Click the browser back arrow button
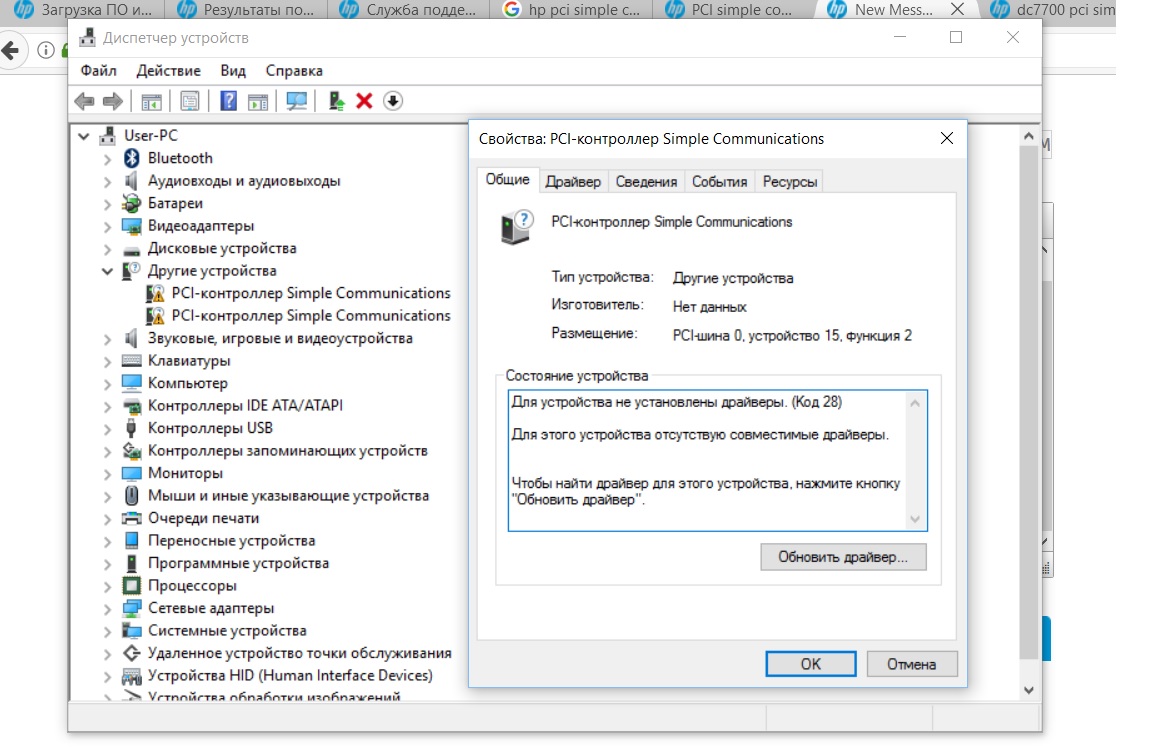Screen dimensions: 1152x747 click(10, 51)
